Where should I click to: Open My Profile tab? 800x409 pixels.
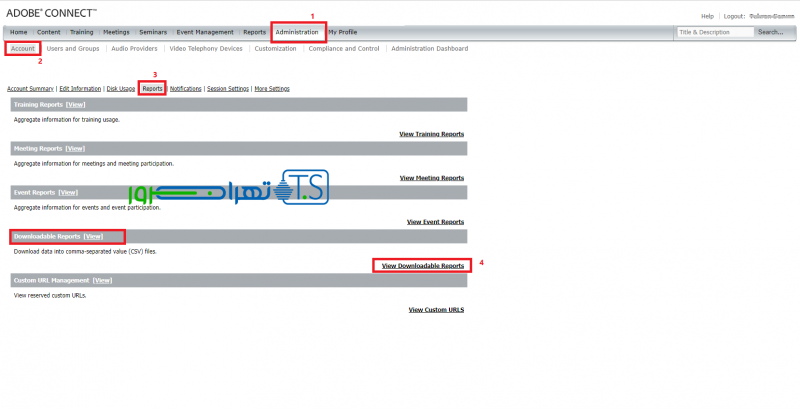click(343, 32)
